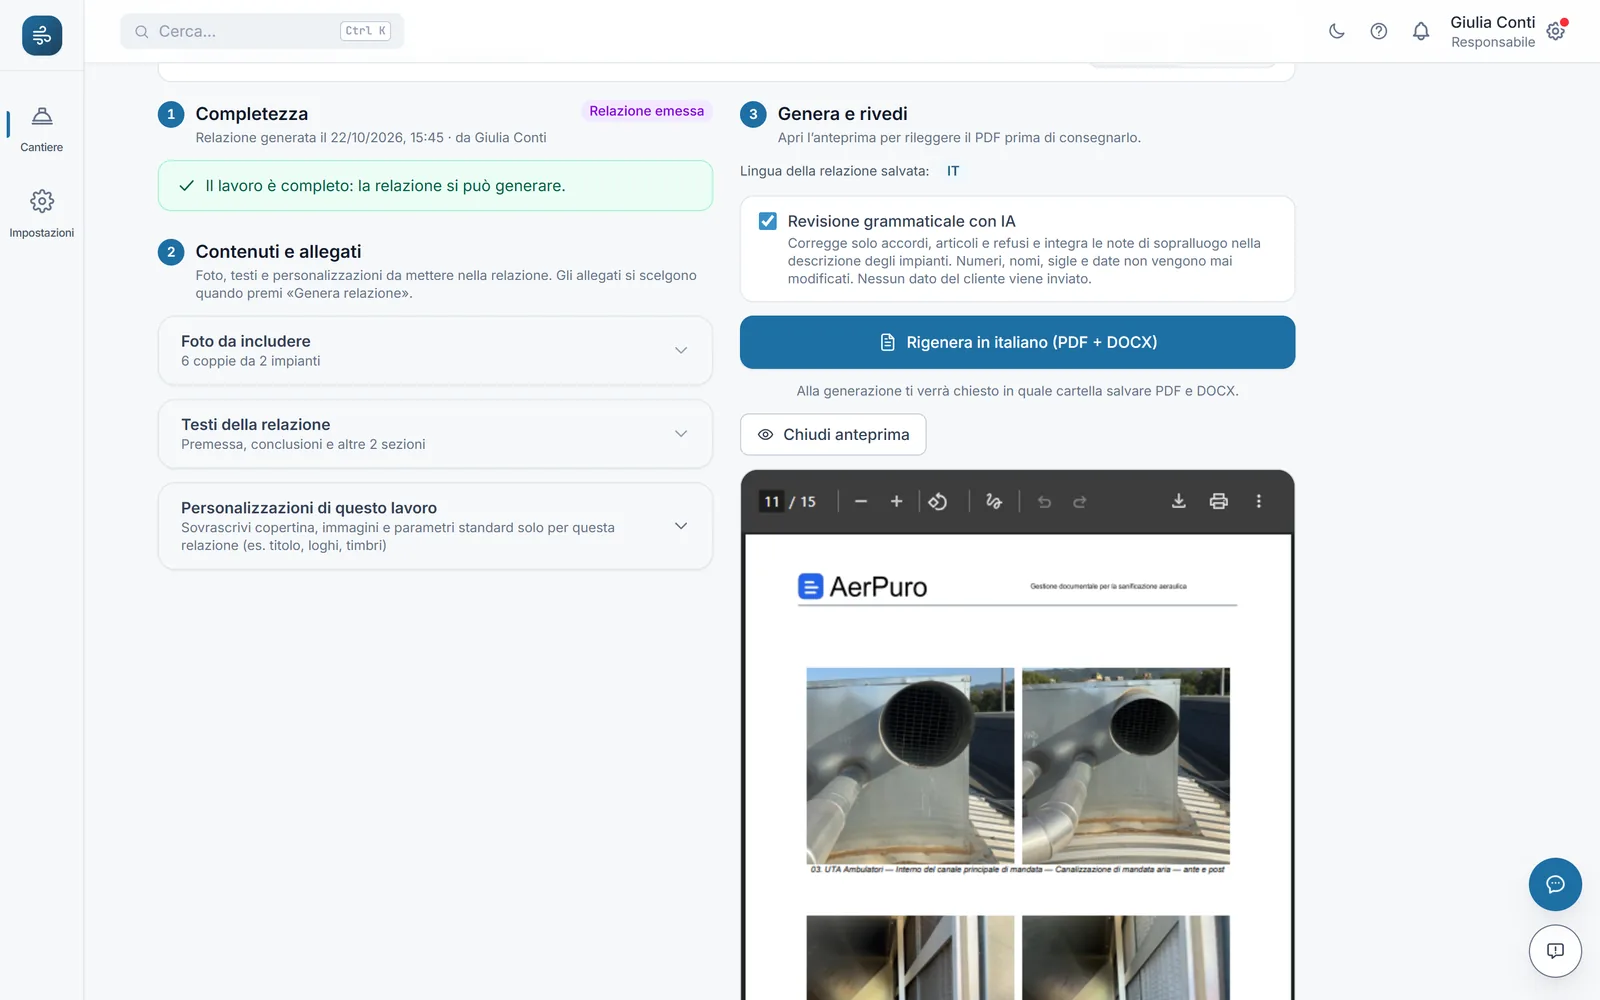Click Chiudi anteprima button
This screenshot has width=1600, height=1000.
(833, 434)
